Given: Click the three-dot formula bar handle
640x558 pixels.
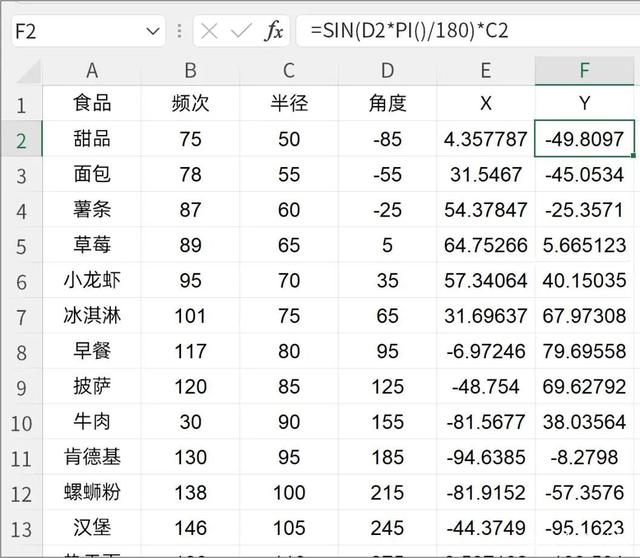Looking at the screenshot, I should (178, 31).
